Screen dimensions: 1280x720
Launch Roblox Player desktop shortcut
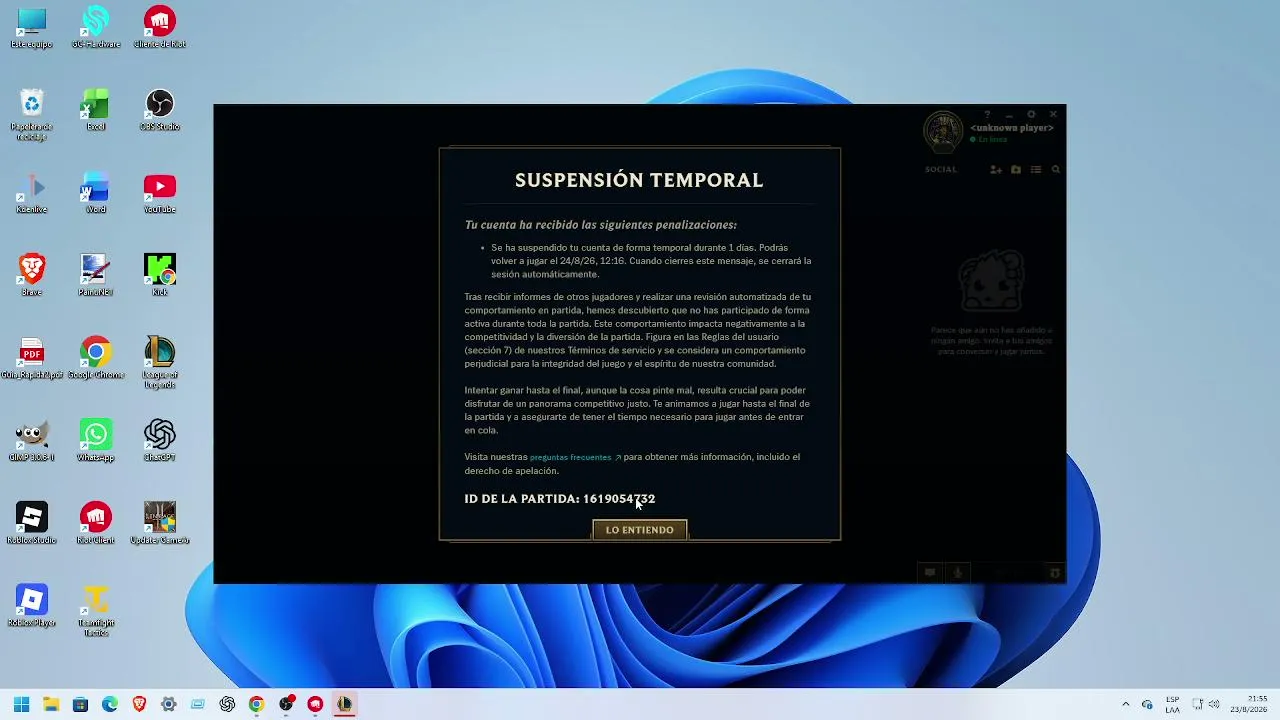click(x=32, y=606)
